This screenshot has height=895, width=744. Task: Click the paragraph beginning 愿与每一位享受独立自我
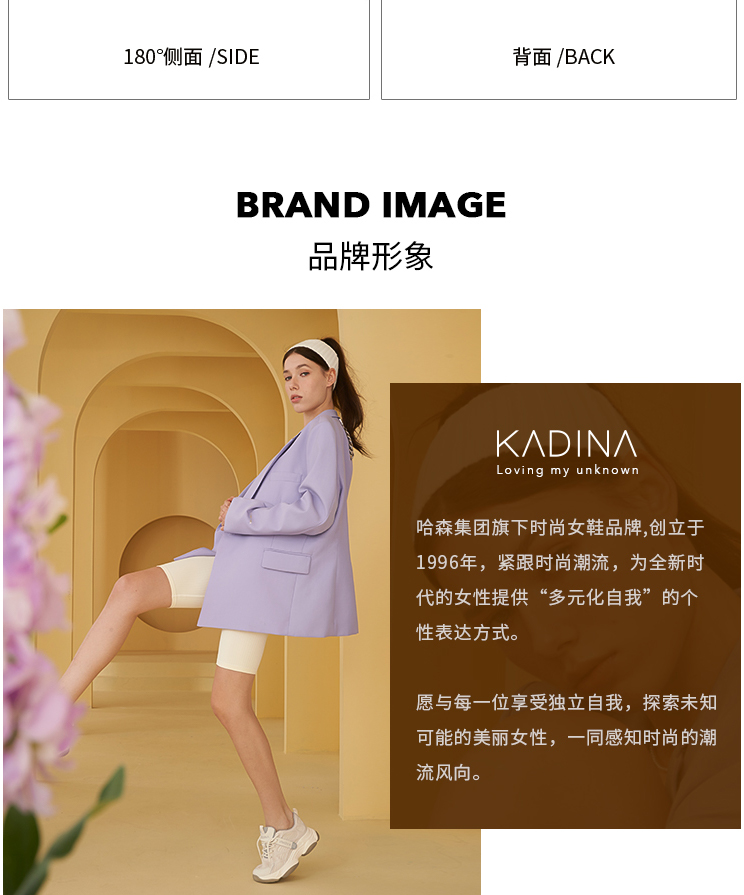(x=566, y=737)
